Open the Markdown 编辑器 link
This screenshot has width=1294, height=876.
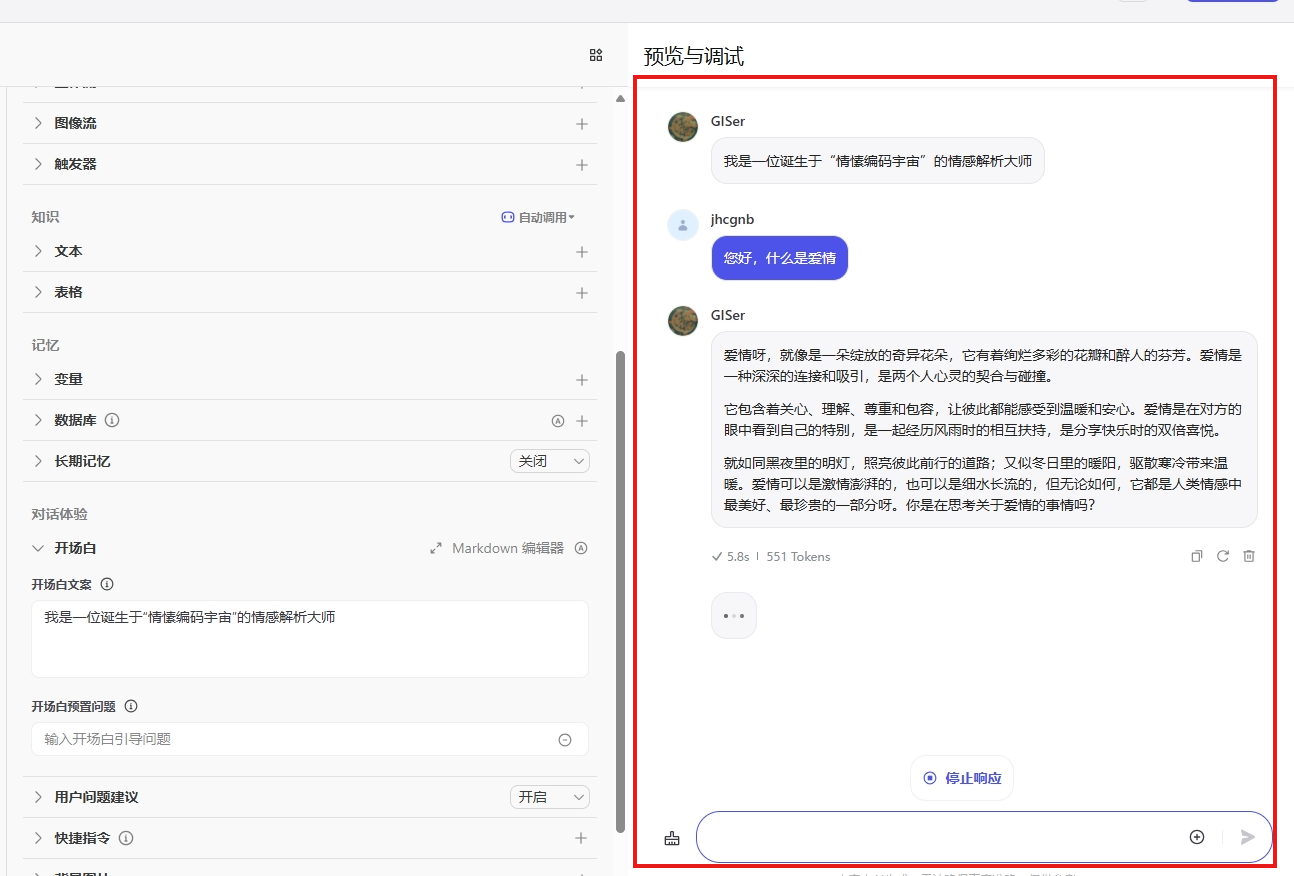[x=508, y=548]
